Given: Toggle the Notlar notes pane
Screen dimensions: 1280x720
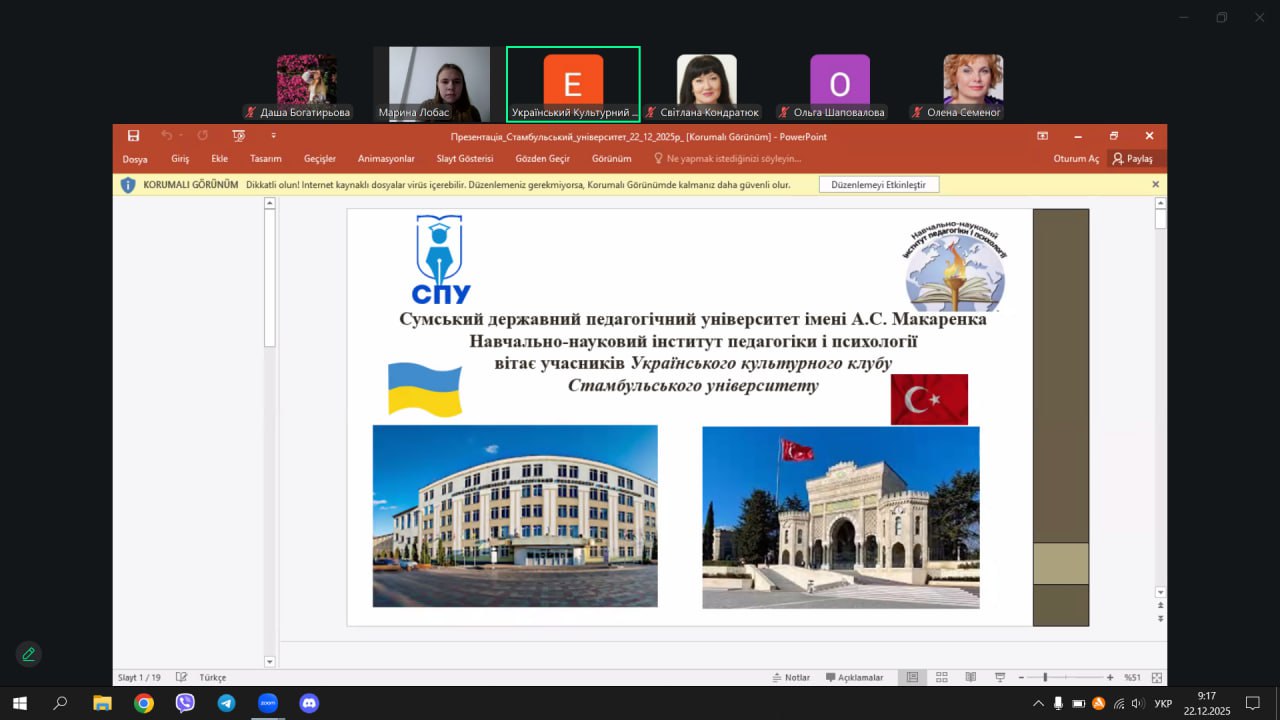Looking at the screenshot, I should (x=791, y=677).
